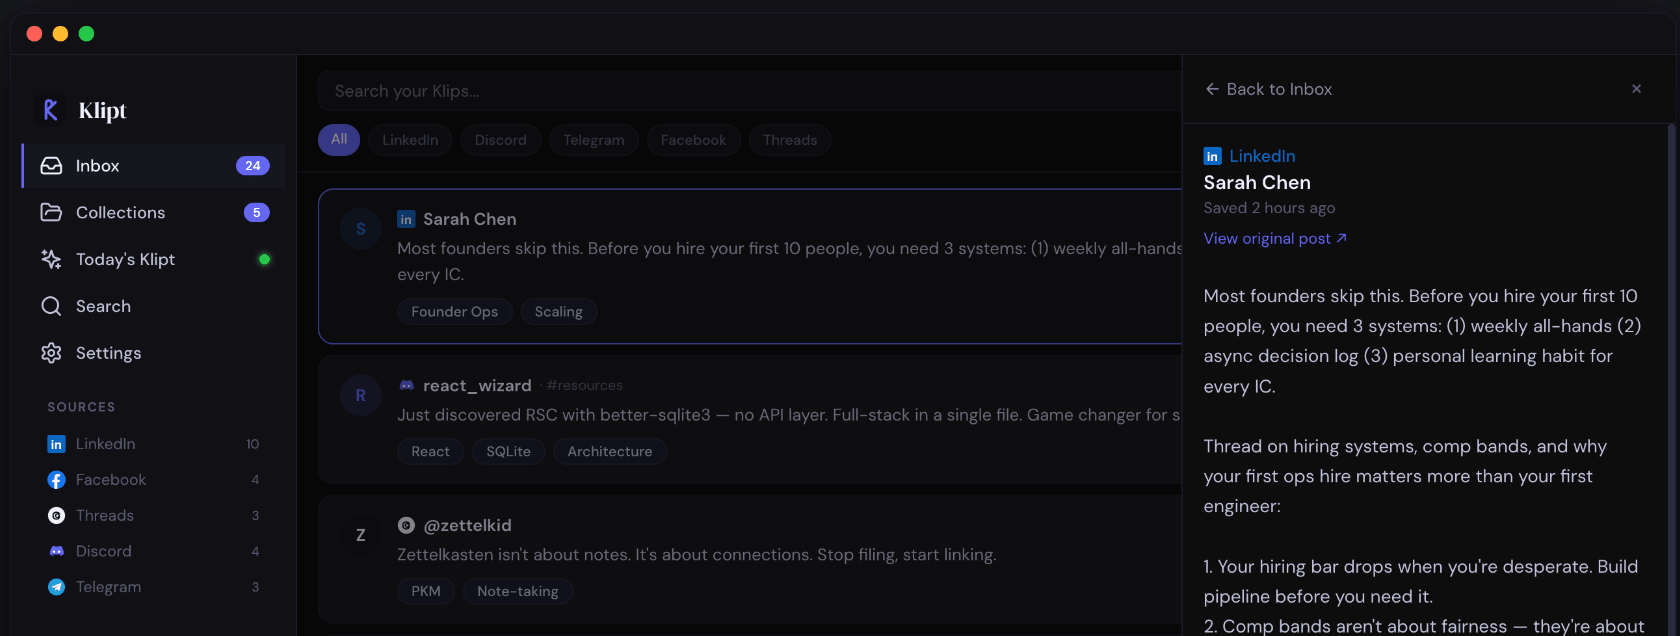
Task: Click the Scaling tag
Action: tap(559, 312)
